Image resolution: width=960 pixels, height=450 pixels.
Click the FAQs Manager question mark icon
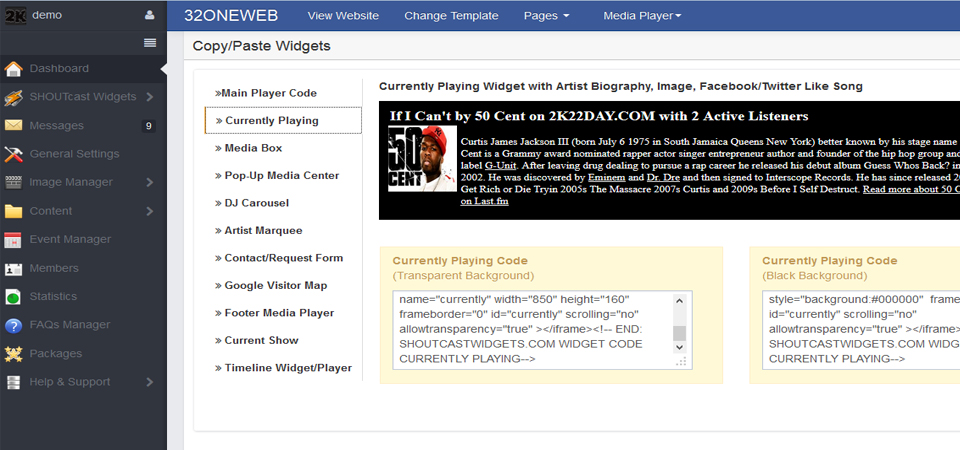13,325
